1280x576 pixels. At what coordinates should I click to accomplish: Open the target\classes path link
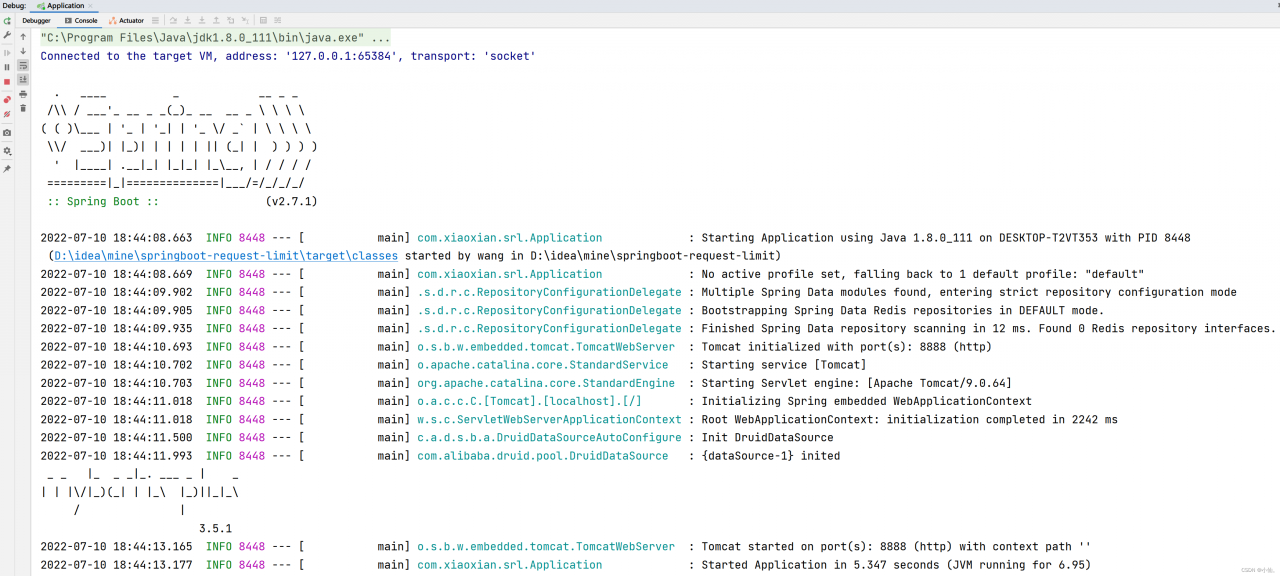pyautogui.click(x=226, y=256)
